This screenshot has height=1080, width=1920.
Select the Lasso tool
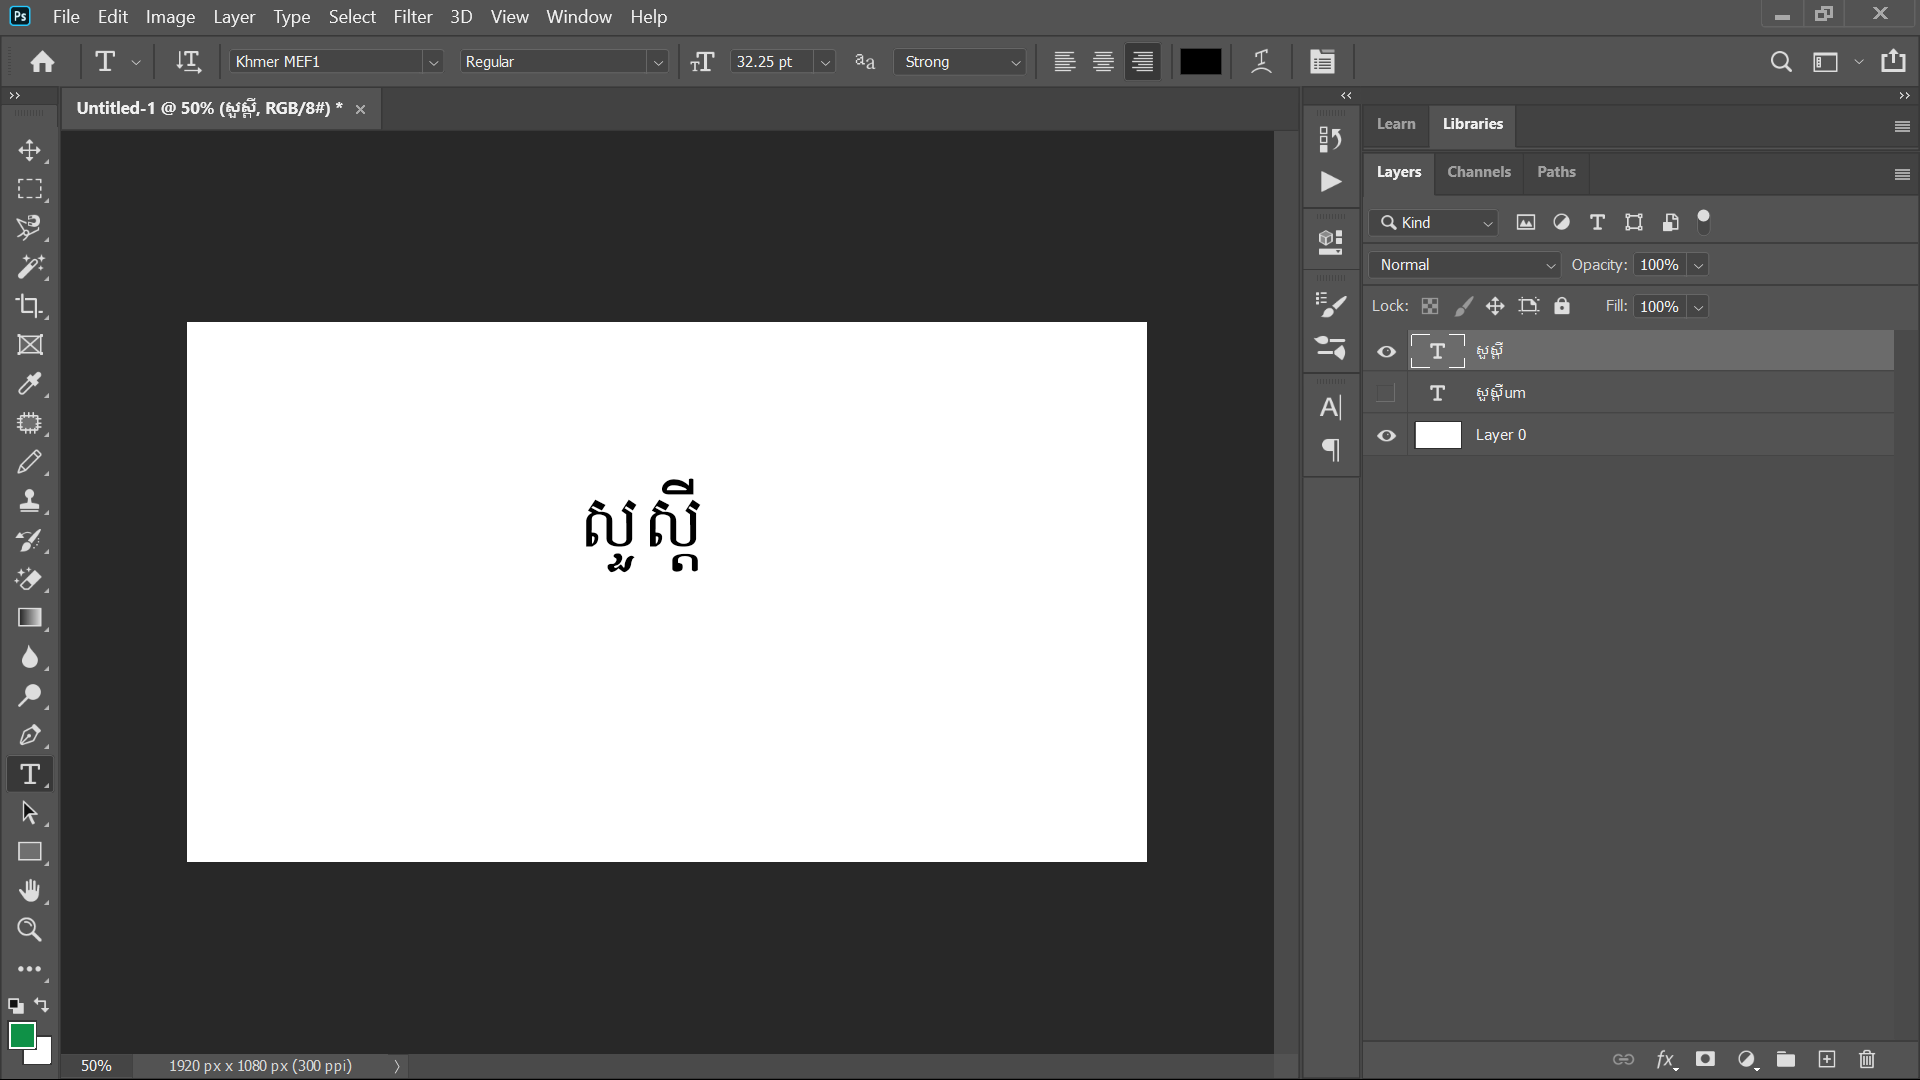click(30, 228)
